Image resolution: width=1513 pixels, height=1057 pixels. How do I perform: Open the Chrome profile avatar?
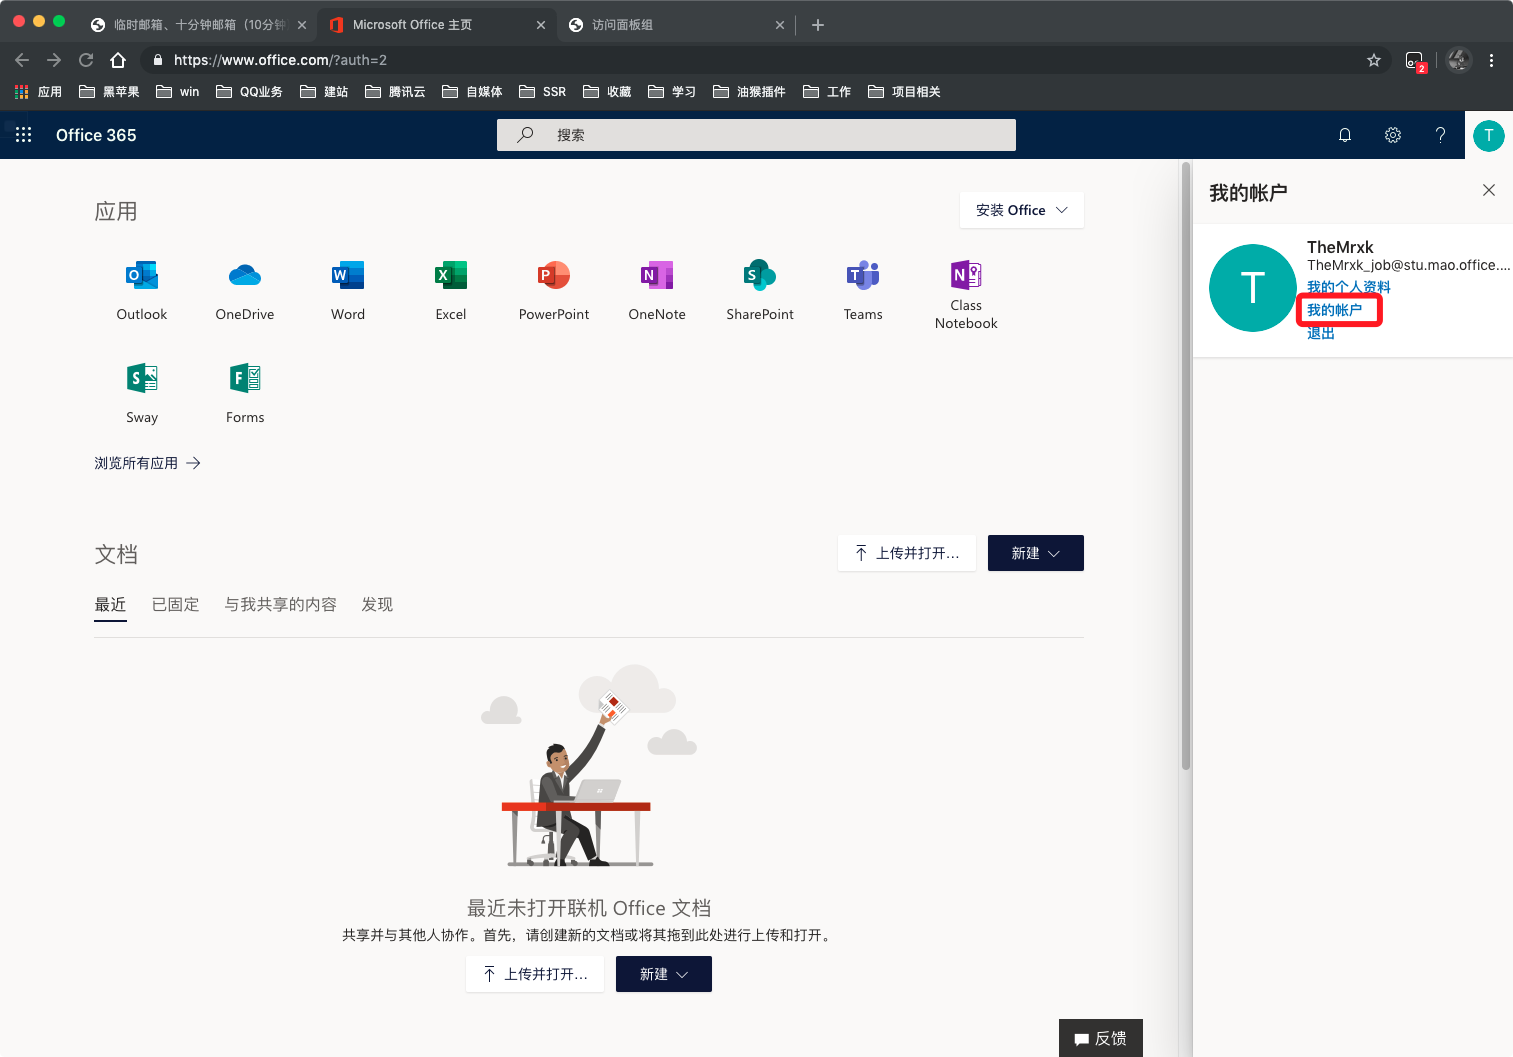pyautogui.click(x=1459, y=60)
